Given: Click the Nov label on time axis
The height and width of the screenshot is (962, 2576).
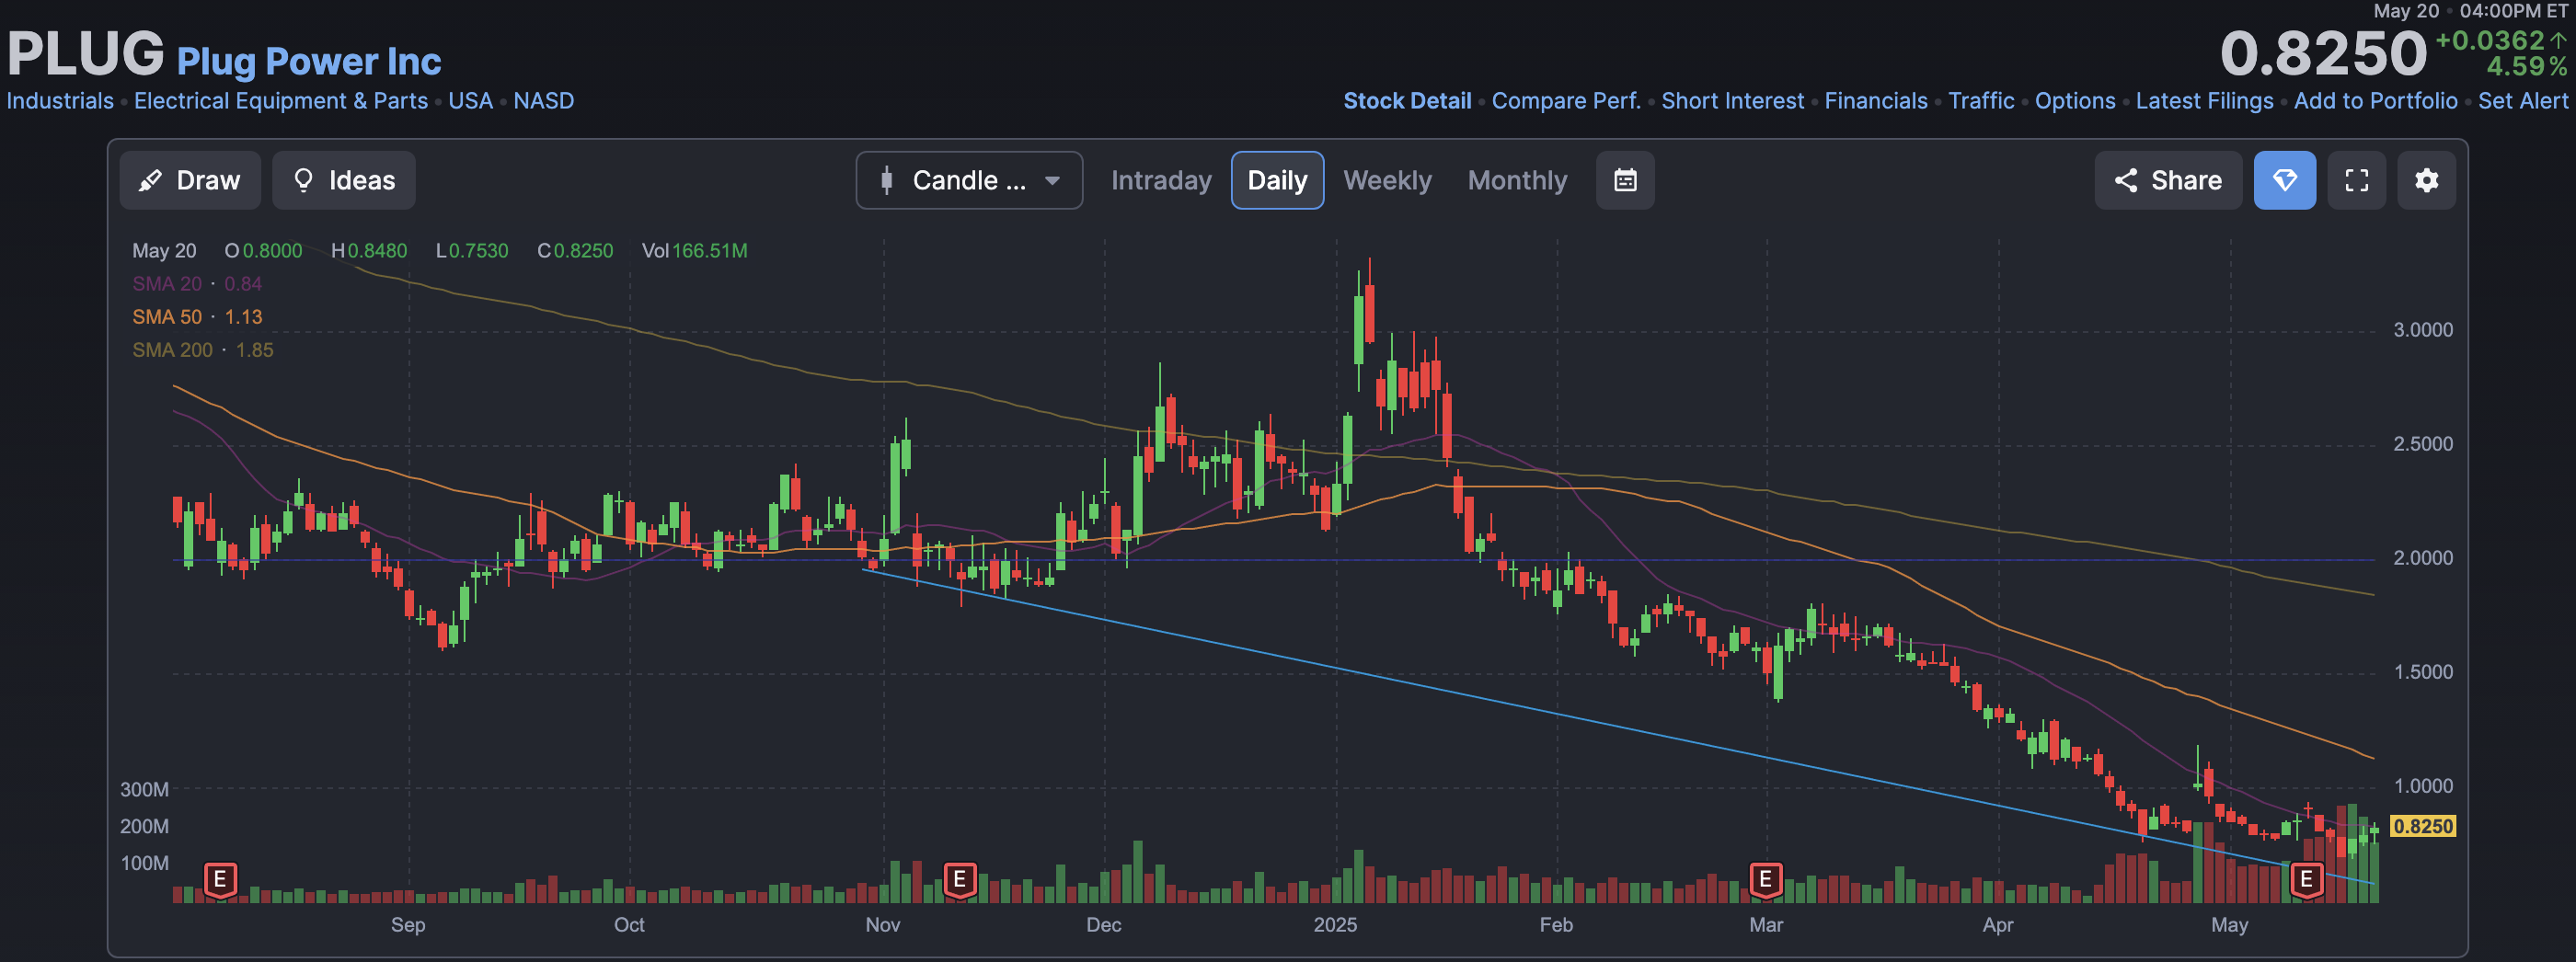Looking at the screenshot, I should pos(882,925).
